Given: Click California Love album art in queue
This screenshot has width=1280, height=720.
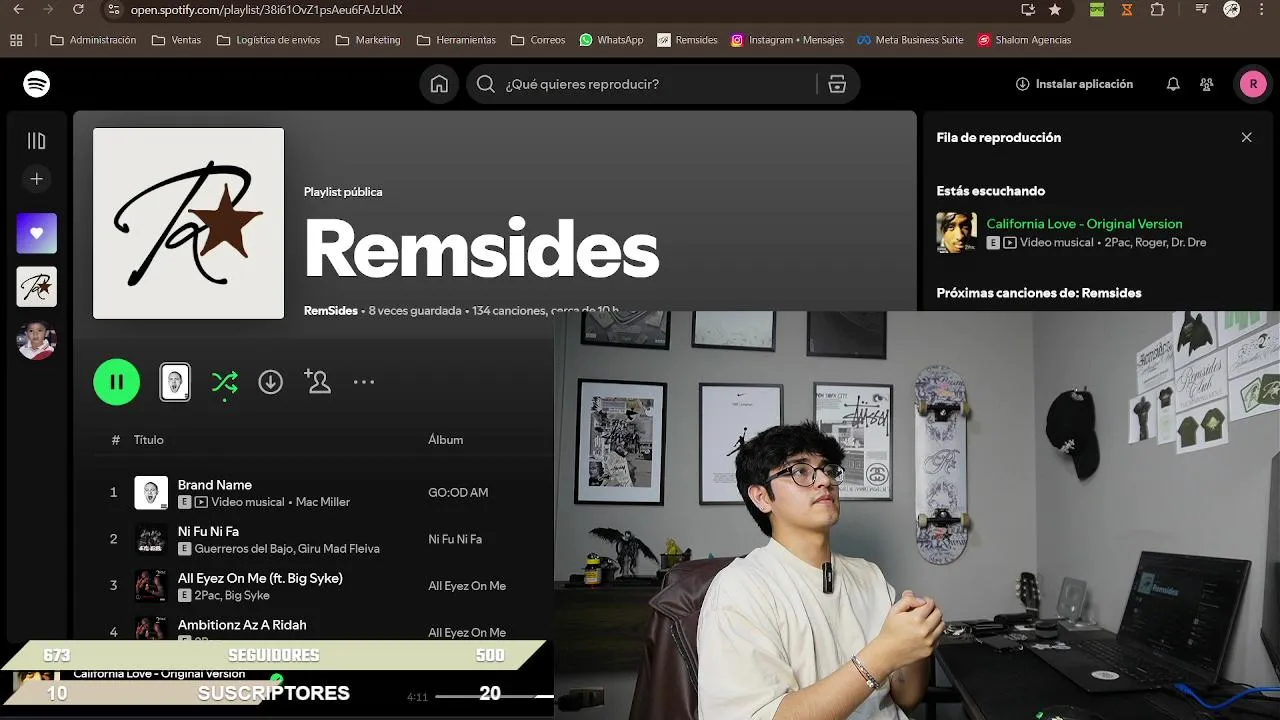Looking at the screenshot, I should coord(957,233).
